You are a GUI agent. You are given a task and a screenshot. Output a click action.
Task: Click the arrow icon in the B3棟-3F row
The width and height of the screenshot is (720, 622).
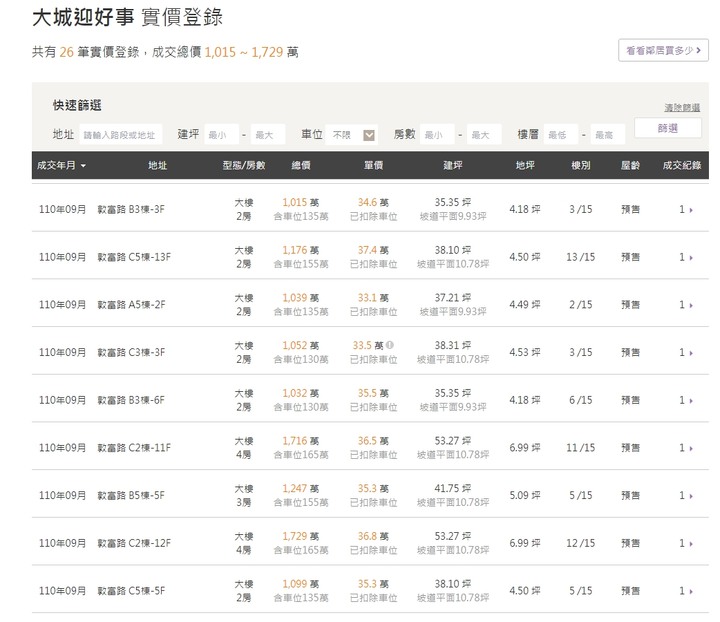[689, 210]
